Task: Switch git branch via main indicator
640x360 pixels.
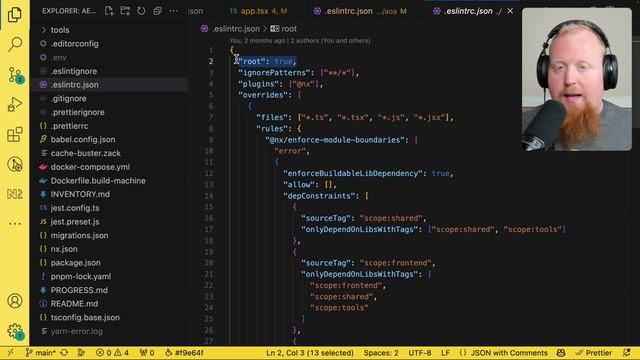Action: 40,353
